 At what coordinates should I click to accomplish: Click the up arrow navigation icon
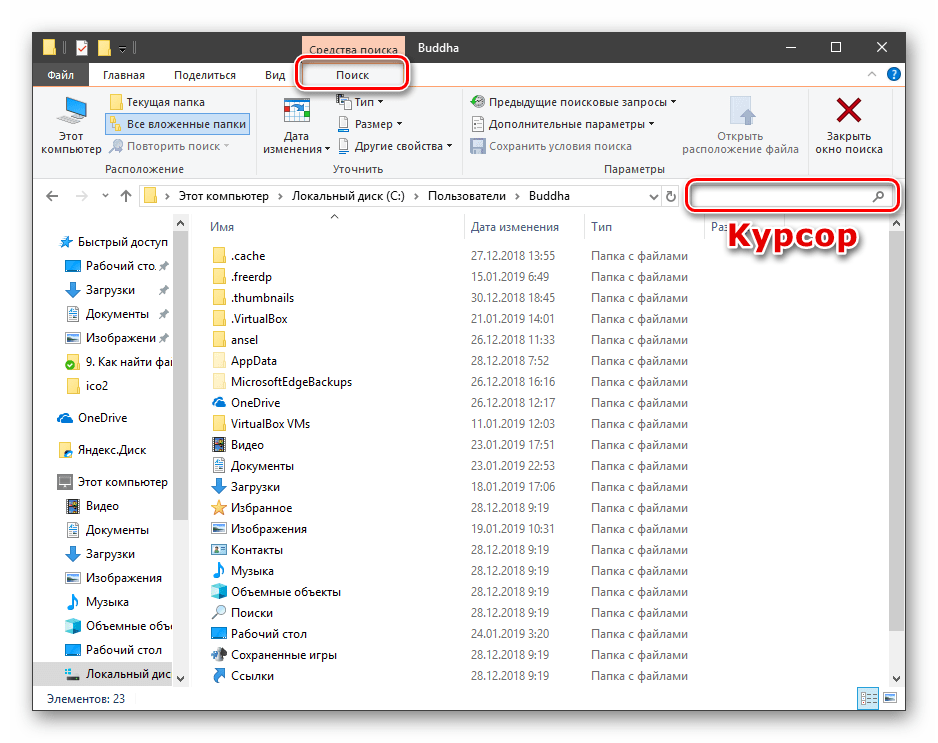126,196
